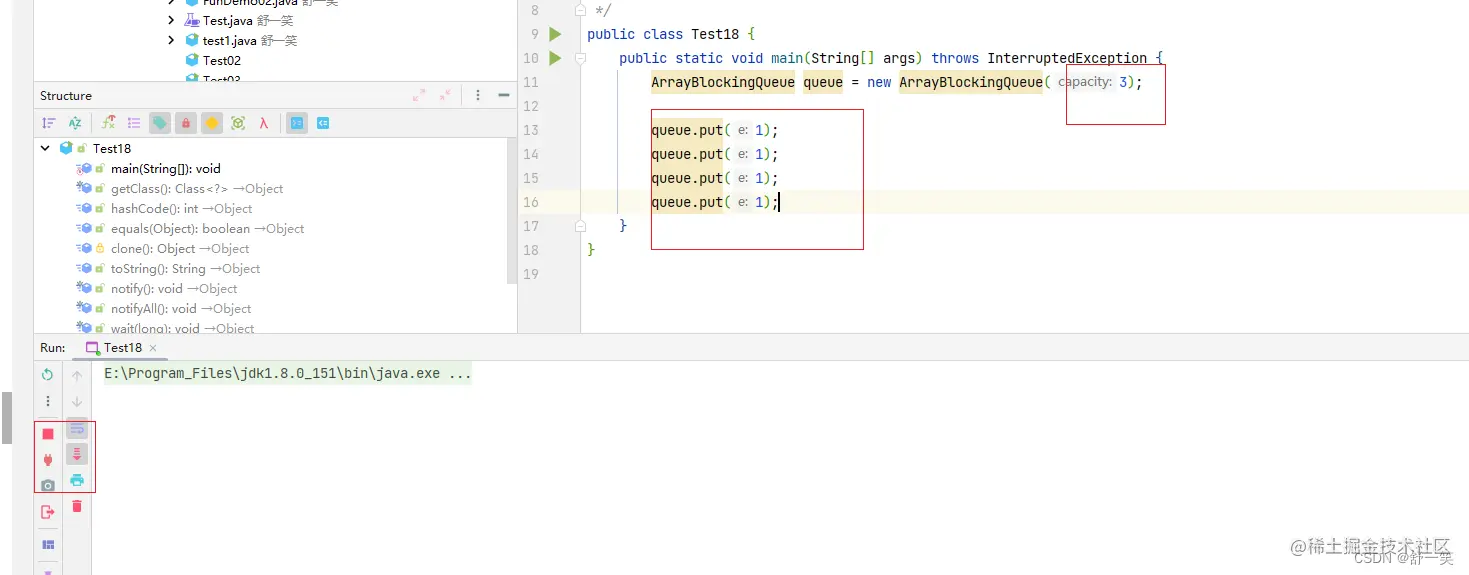Select equals(Object): boolean in Structure tree
Image resolution: width=1469 pixels, height=575 pixels.
[207, 228]
